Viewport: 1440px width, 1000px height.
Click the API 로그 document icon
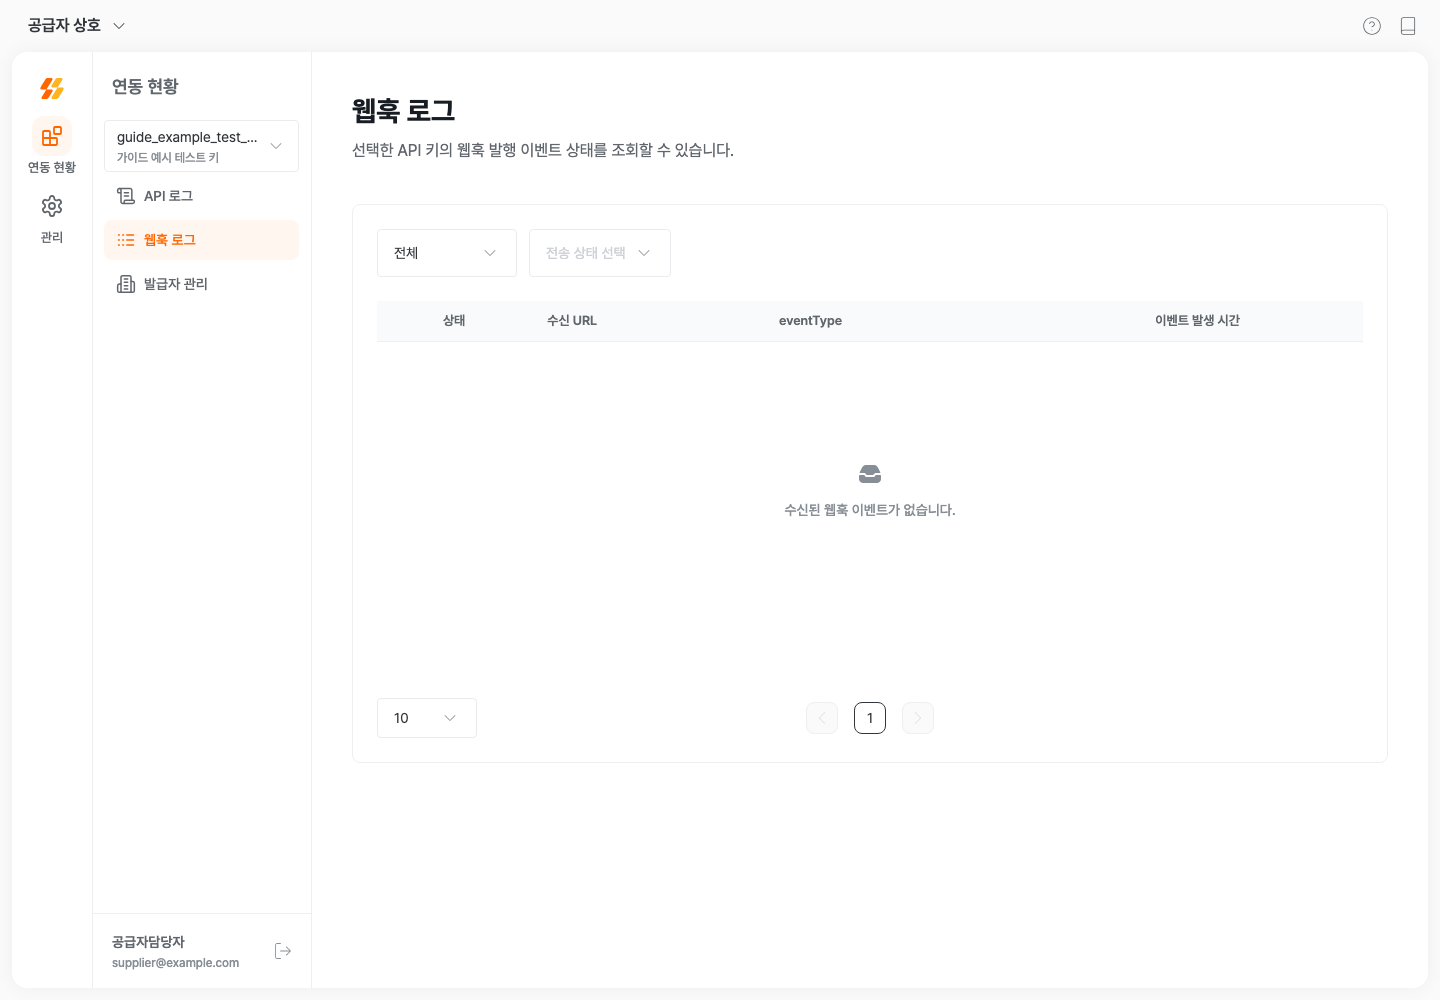[x=126, y=196]
